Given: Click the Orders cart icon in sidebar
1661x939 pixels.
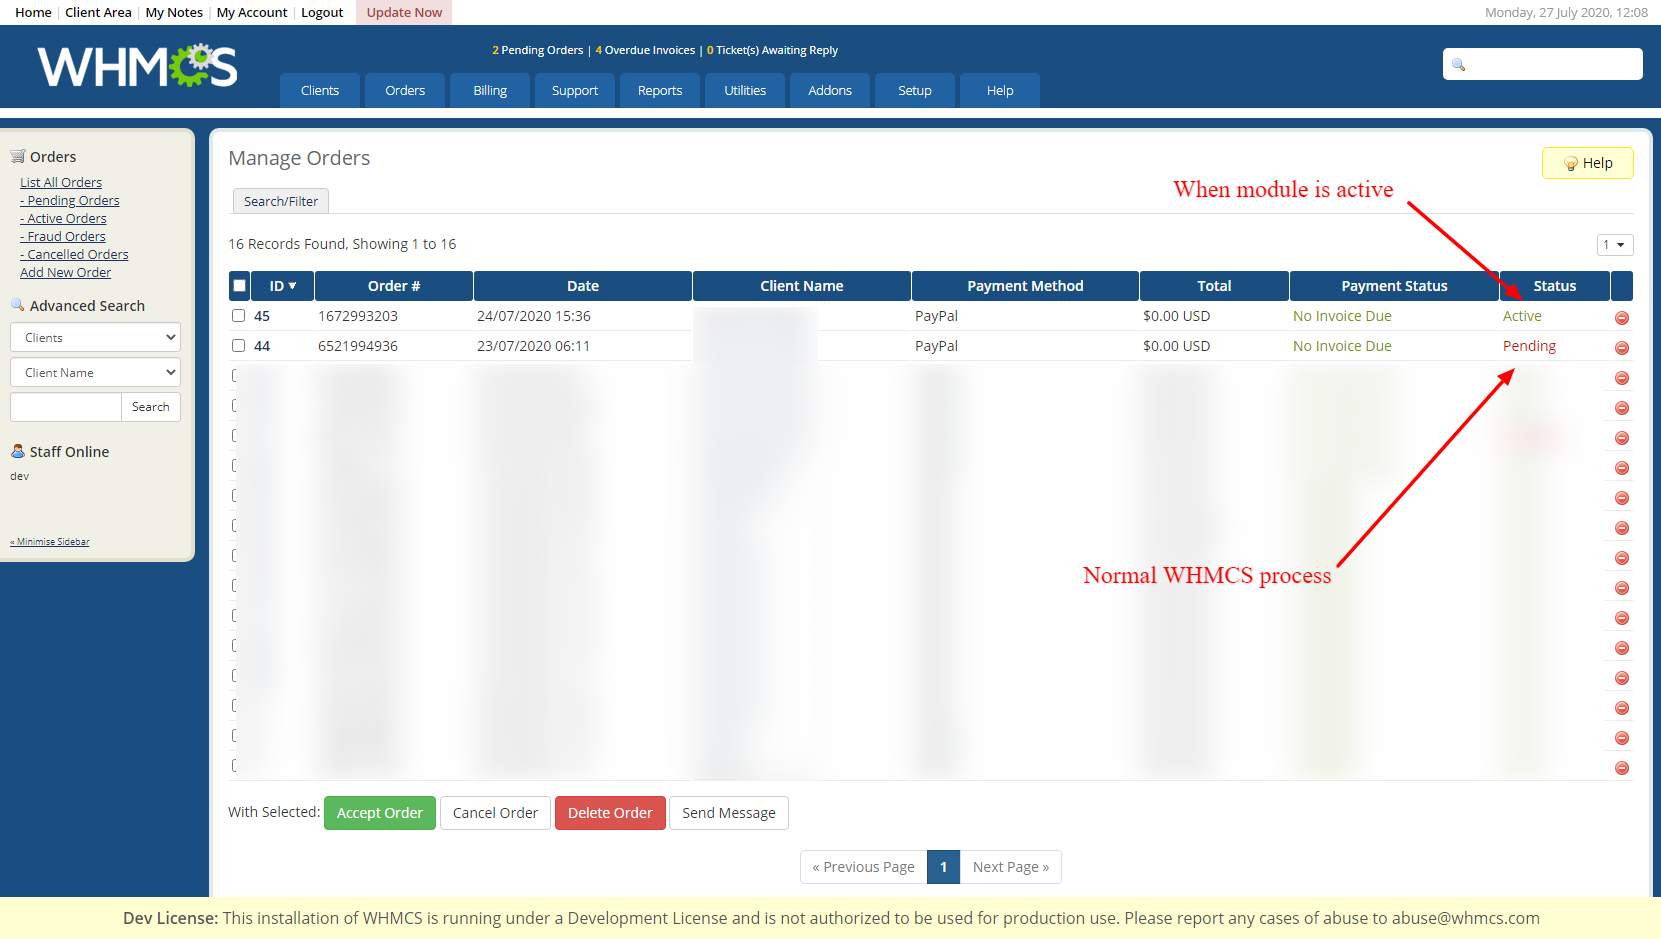Looking at the screenshot, I should [17, 156].
